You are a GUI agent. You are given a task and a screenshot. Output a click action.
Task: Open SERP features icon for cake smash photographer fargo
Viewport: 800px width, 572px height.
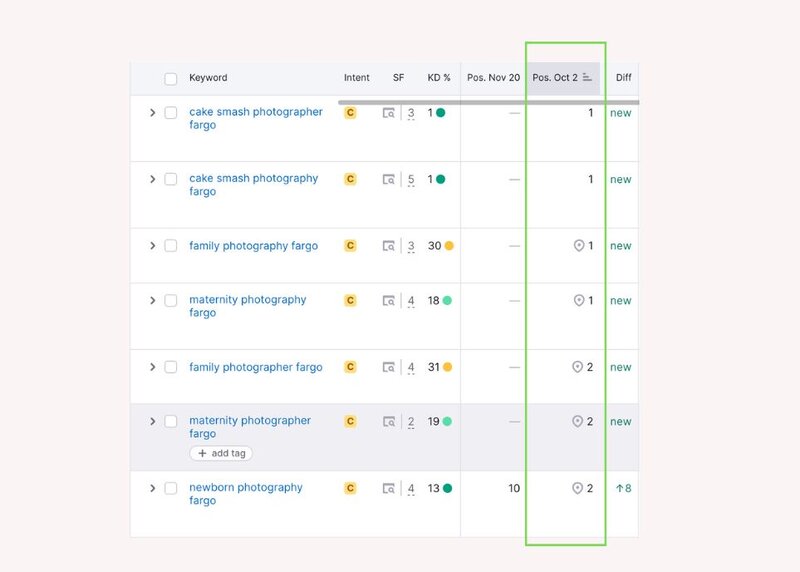pyautogui.click(x=389, y=113)
